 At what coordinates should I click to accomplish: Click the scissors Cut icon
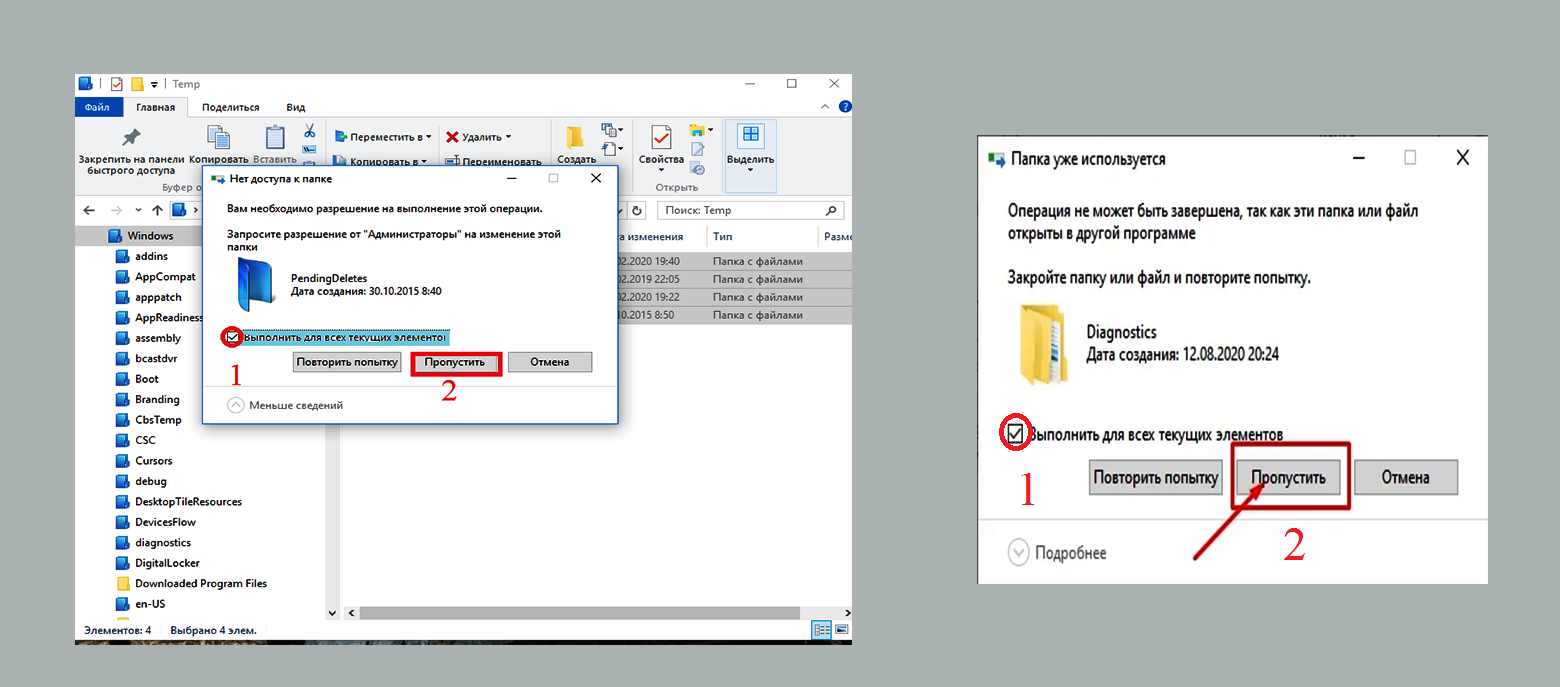point(309,131)
